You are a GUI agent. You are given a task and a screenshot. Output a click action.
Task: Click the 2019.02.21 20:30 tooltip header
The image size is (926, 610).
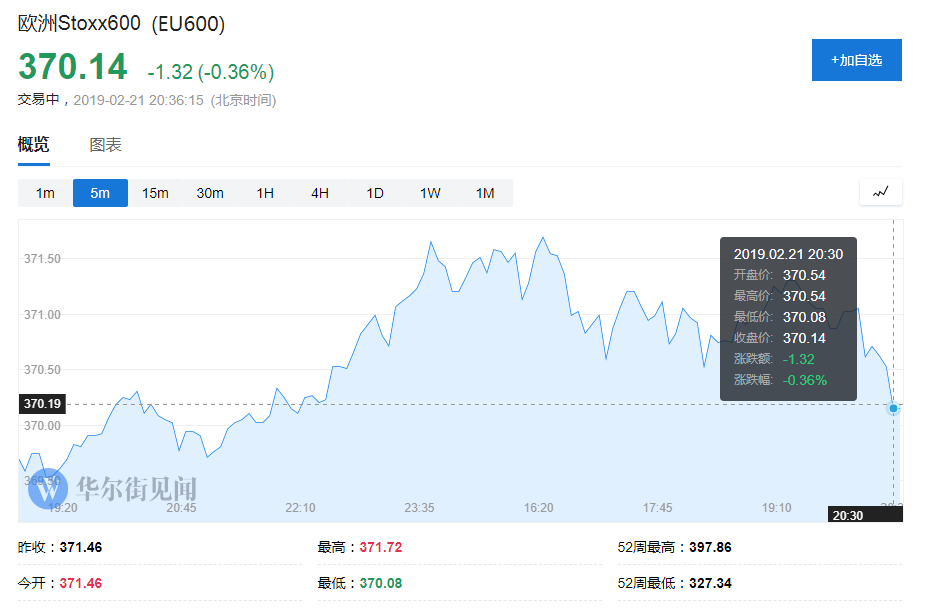pos(788,254)
